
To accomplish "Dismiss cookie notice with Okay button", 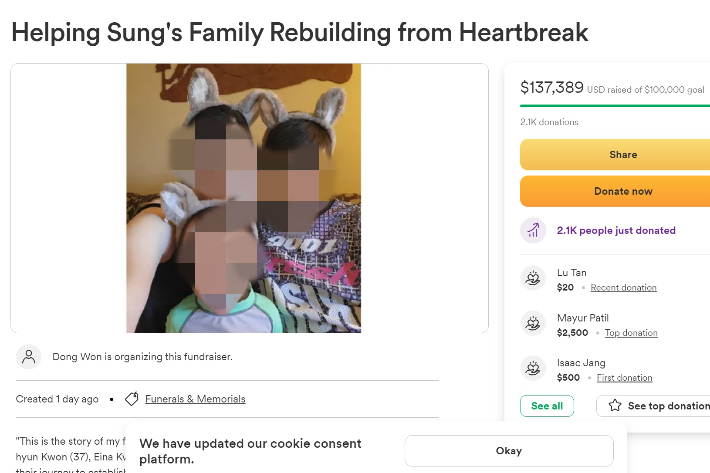I will (x=508, y=451).
